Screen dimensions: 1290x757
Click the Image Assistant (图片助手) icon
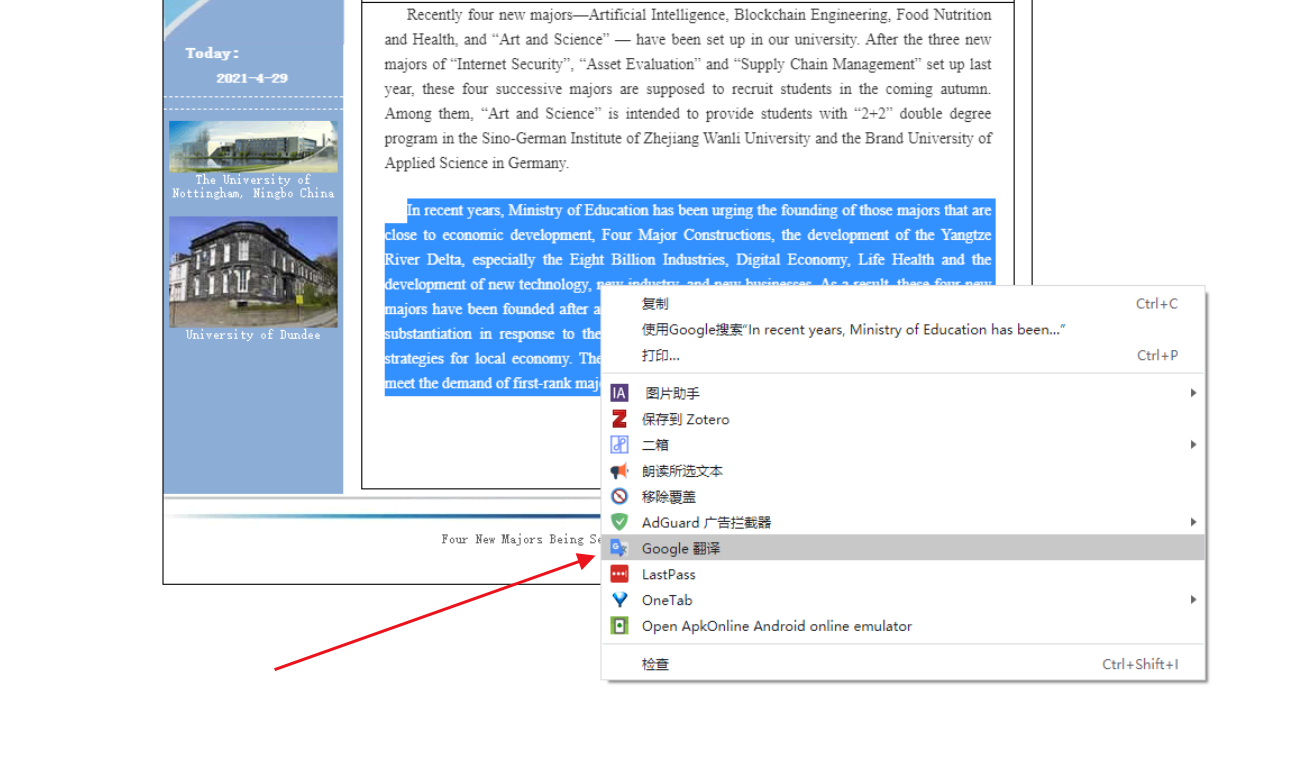pyautogui.click(x=619, y=393)
